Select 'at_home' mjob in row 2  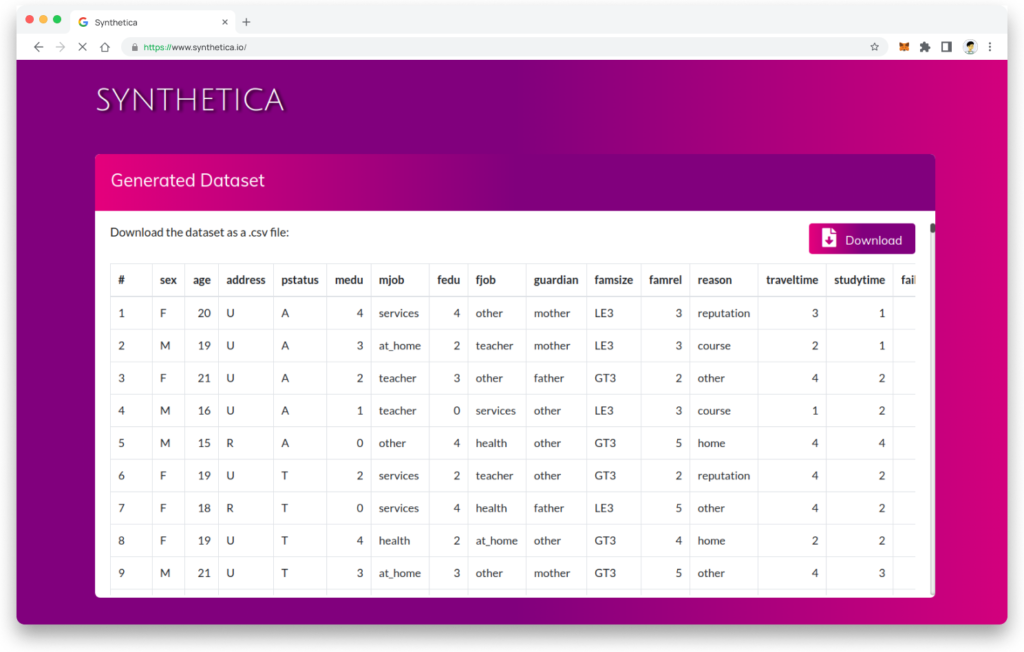tap(400, 346)
